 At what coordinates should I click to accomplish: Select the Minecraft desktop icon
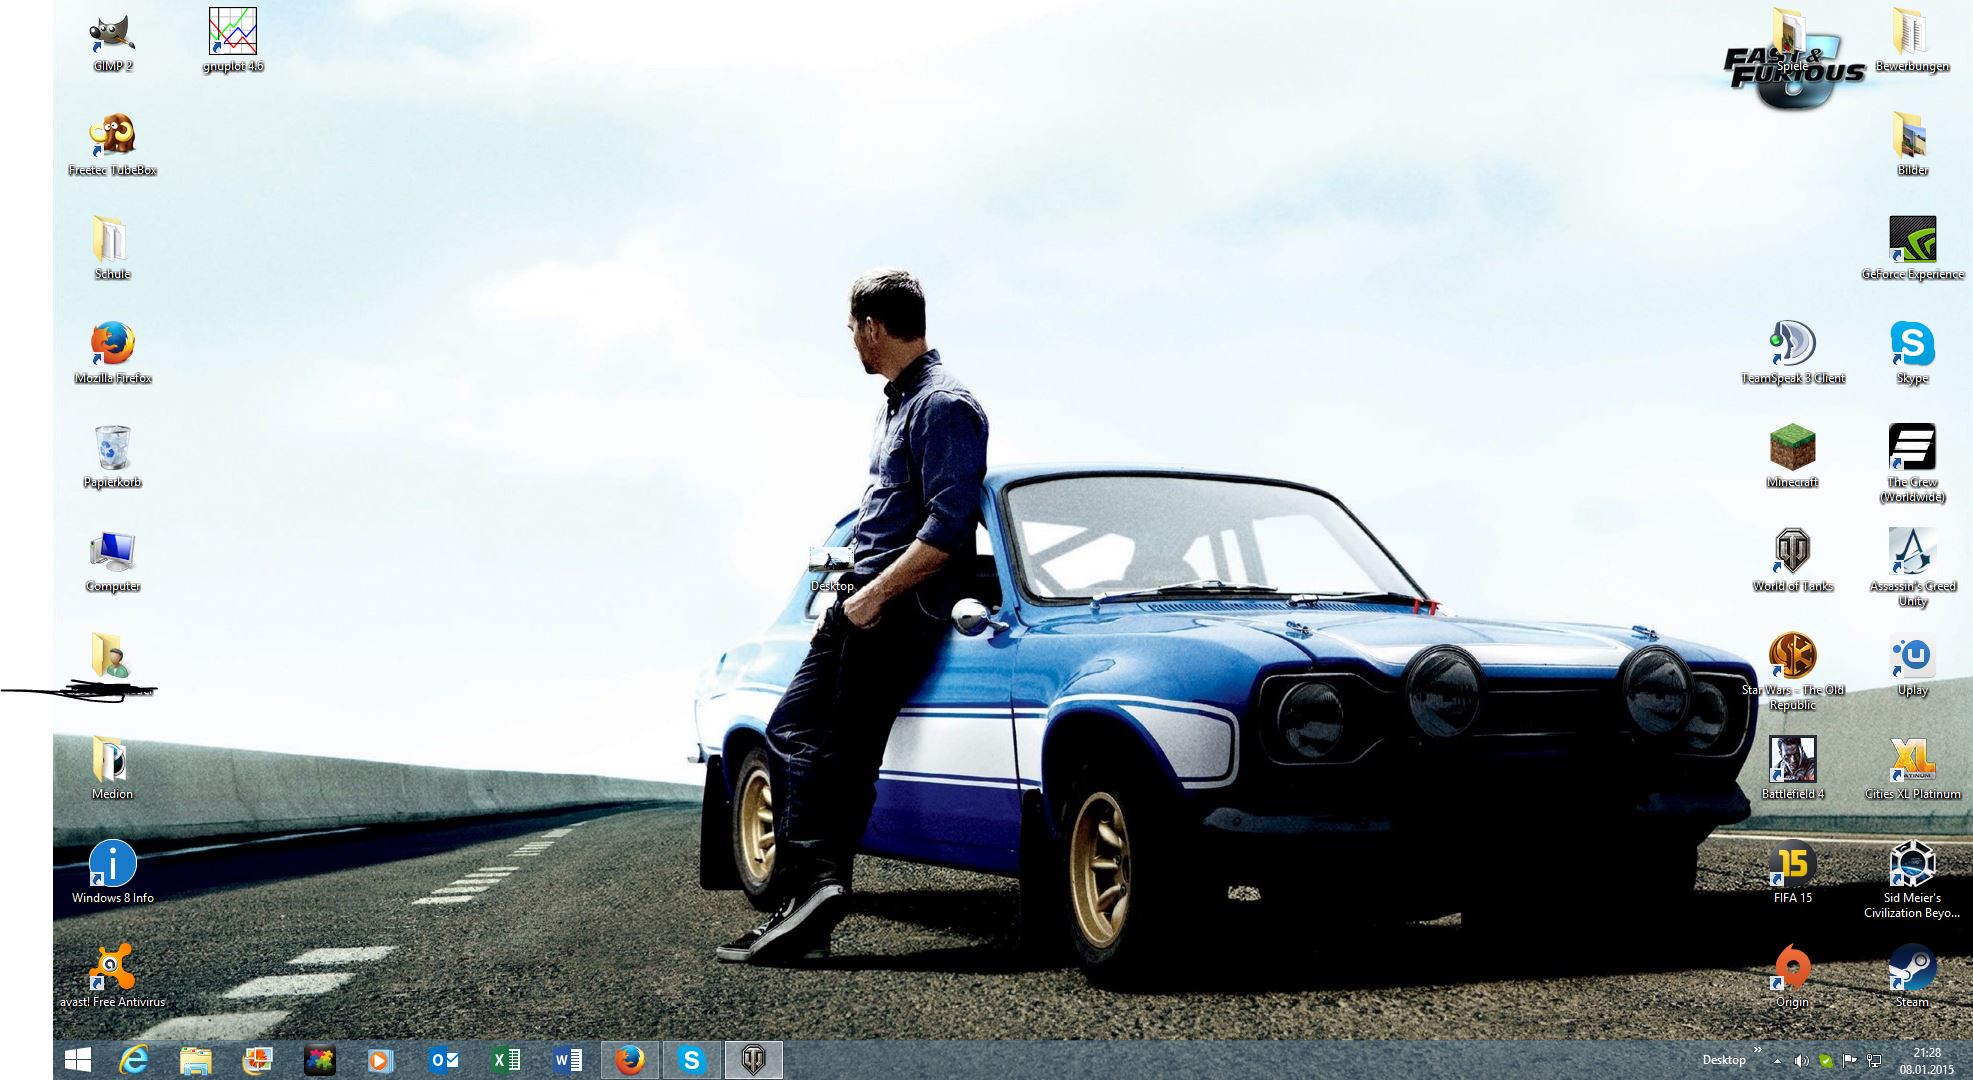pyautogui.click(x=1792, y=448)
